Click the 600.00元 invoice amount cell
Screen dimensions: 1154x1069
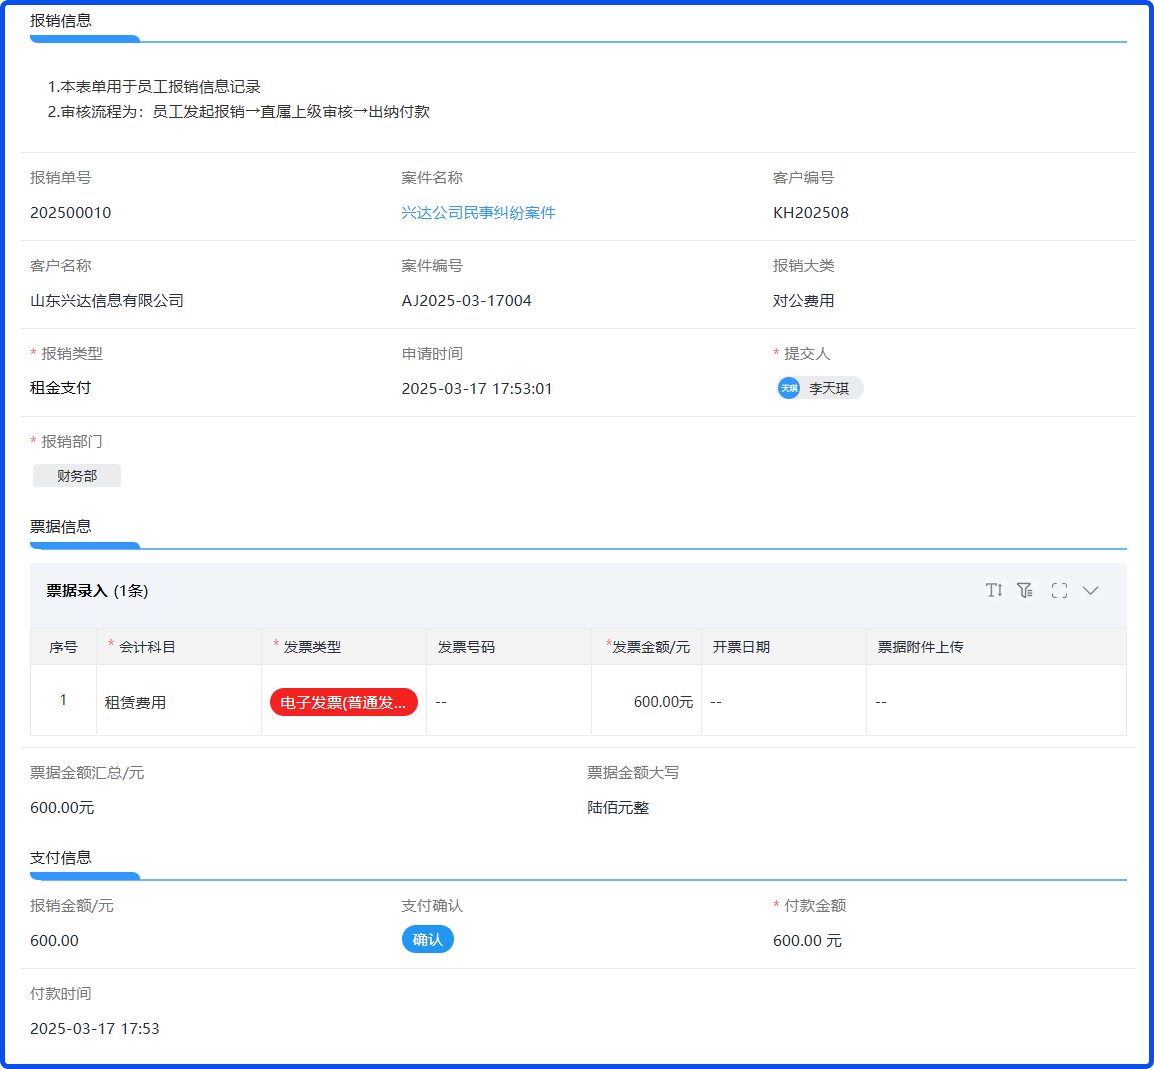(662, 702)
